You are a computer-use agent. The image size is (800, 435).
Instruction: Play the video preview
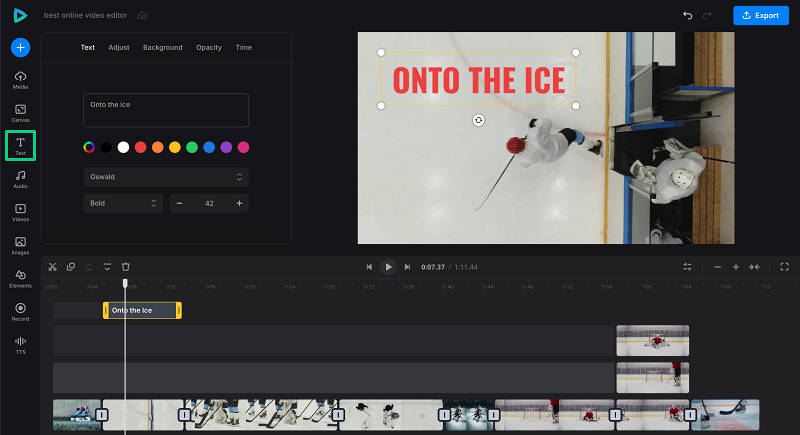388,267
